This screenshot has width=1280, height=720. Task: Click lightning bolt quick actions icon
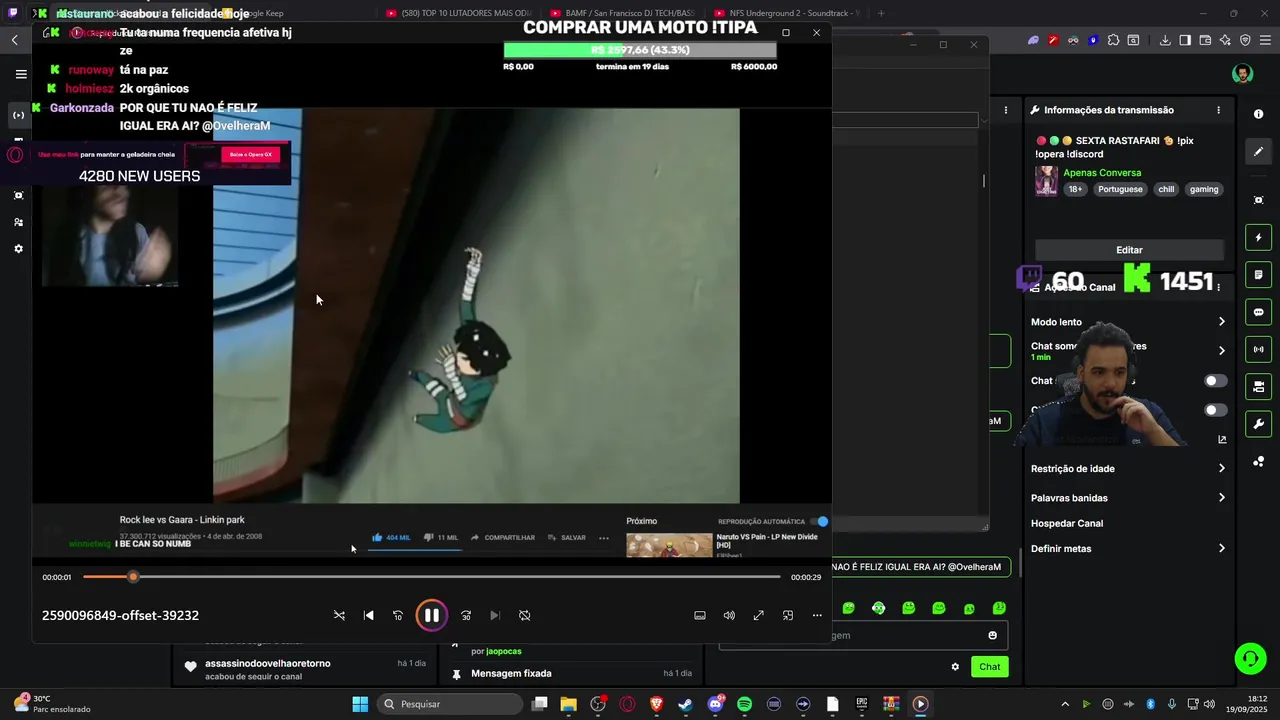click(1258, 237)
